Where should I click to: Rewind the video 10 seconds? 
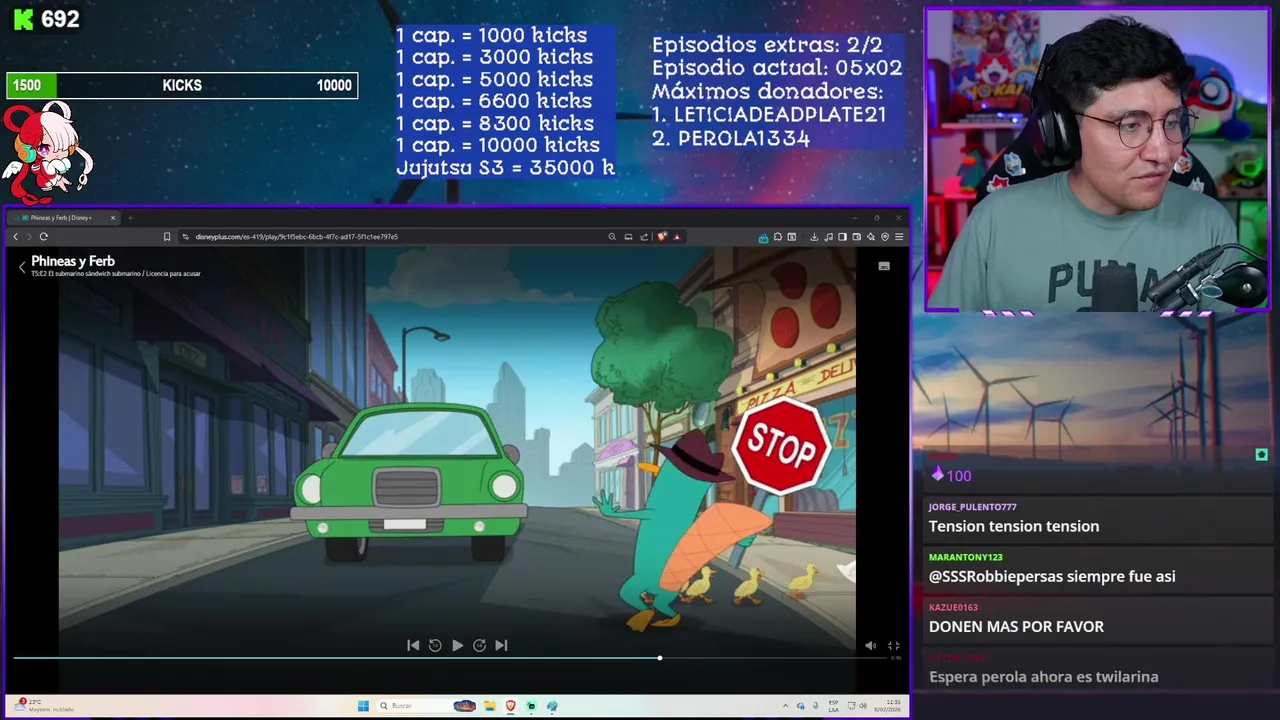pyautogui.click(x=435, y=645)
